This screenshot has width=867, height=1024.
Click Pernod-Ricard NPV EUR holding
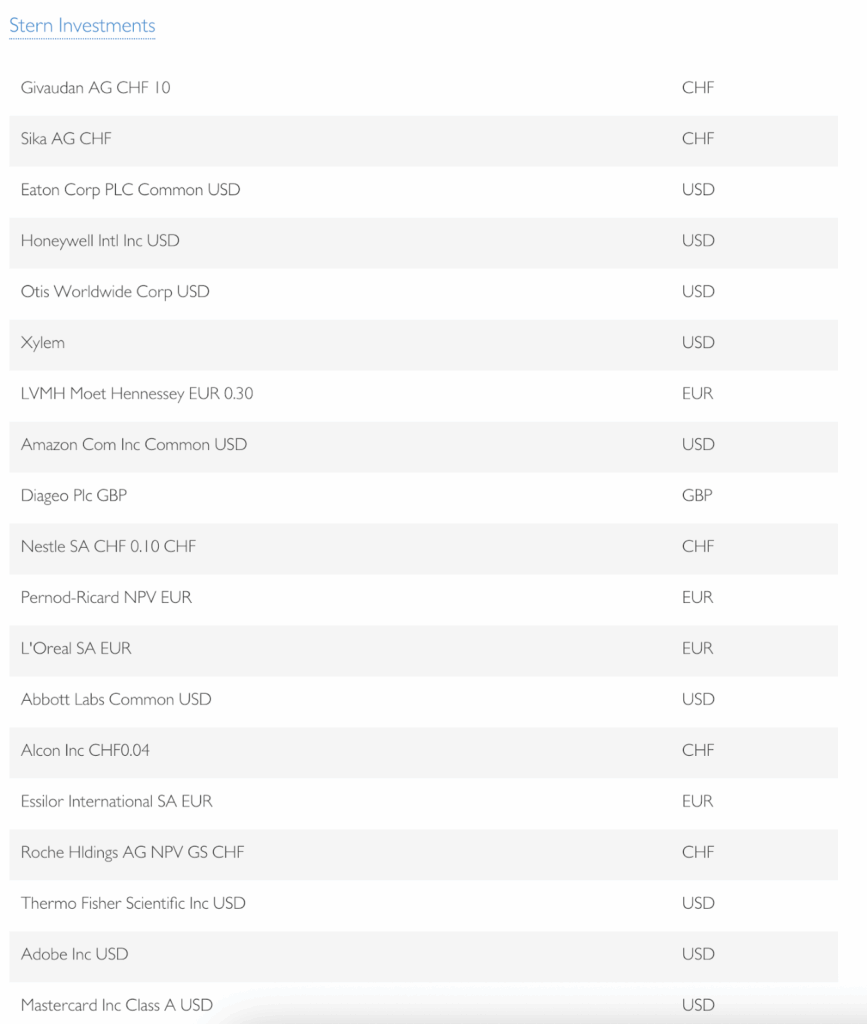(106, 598)
